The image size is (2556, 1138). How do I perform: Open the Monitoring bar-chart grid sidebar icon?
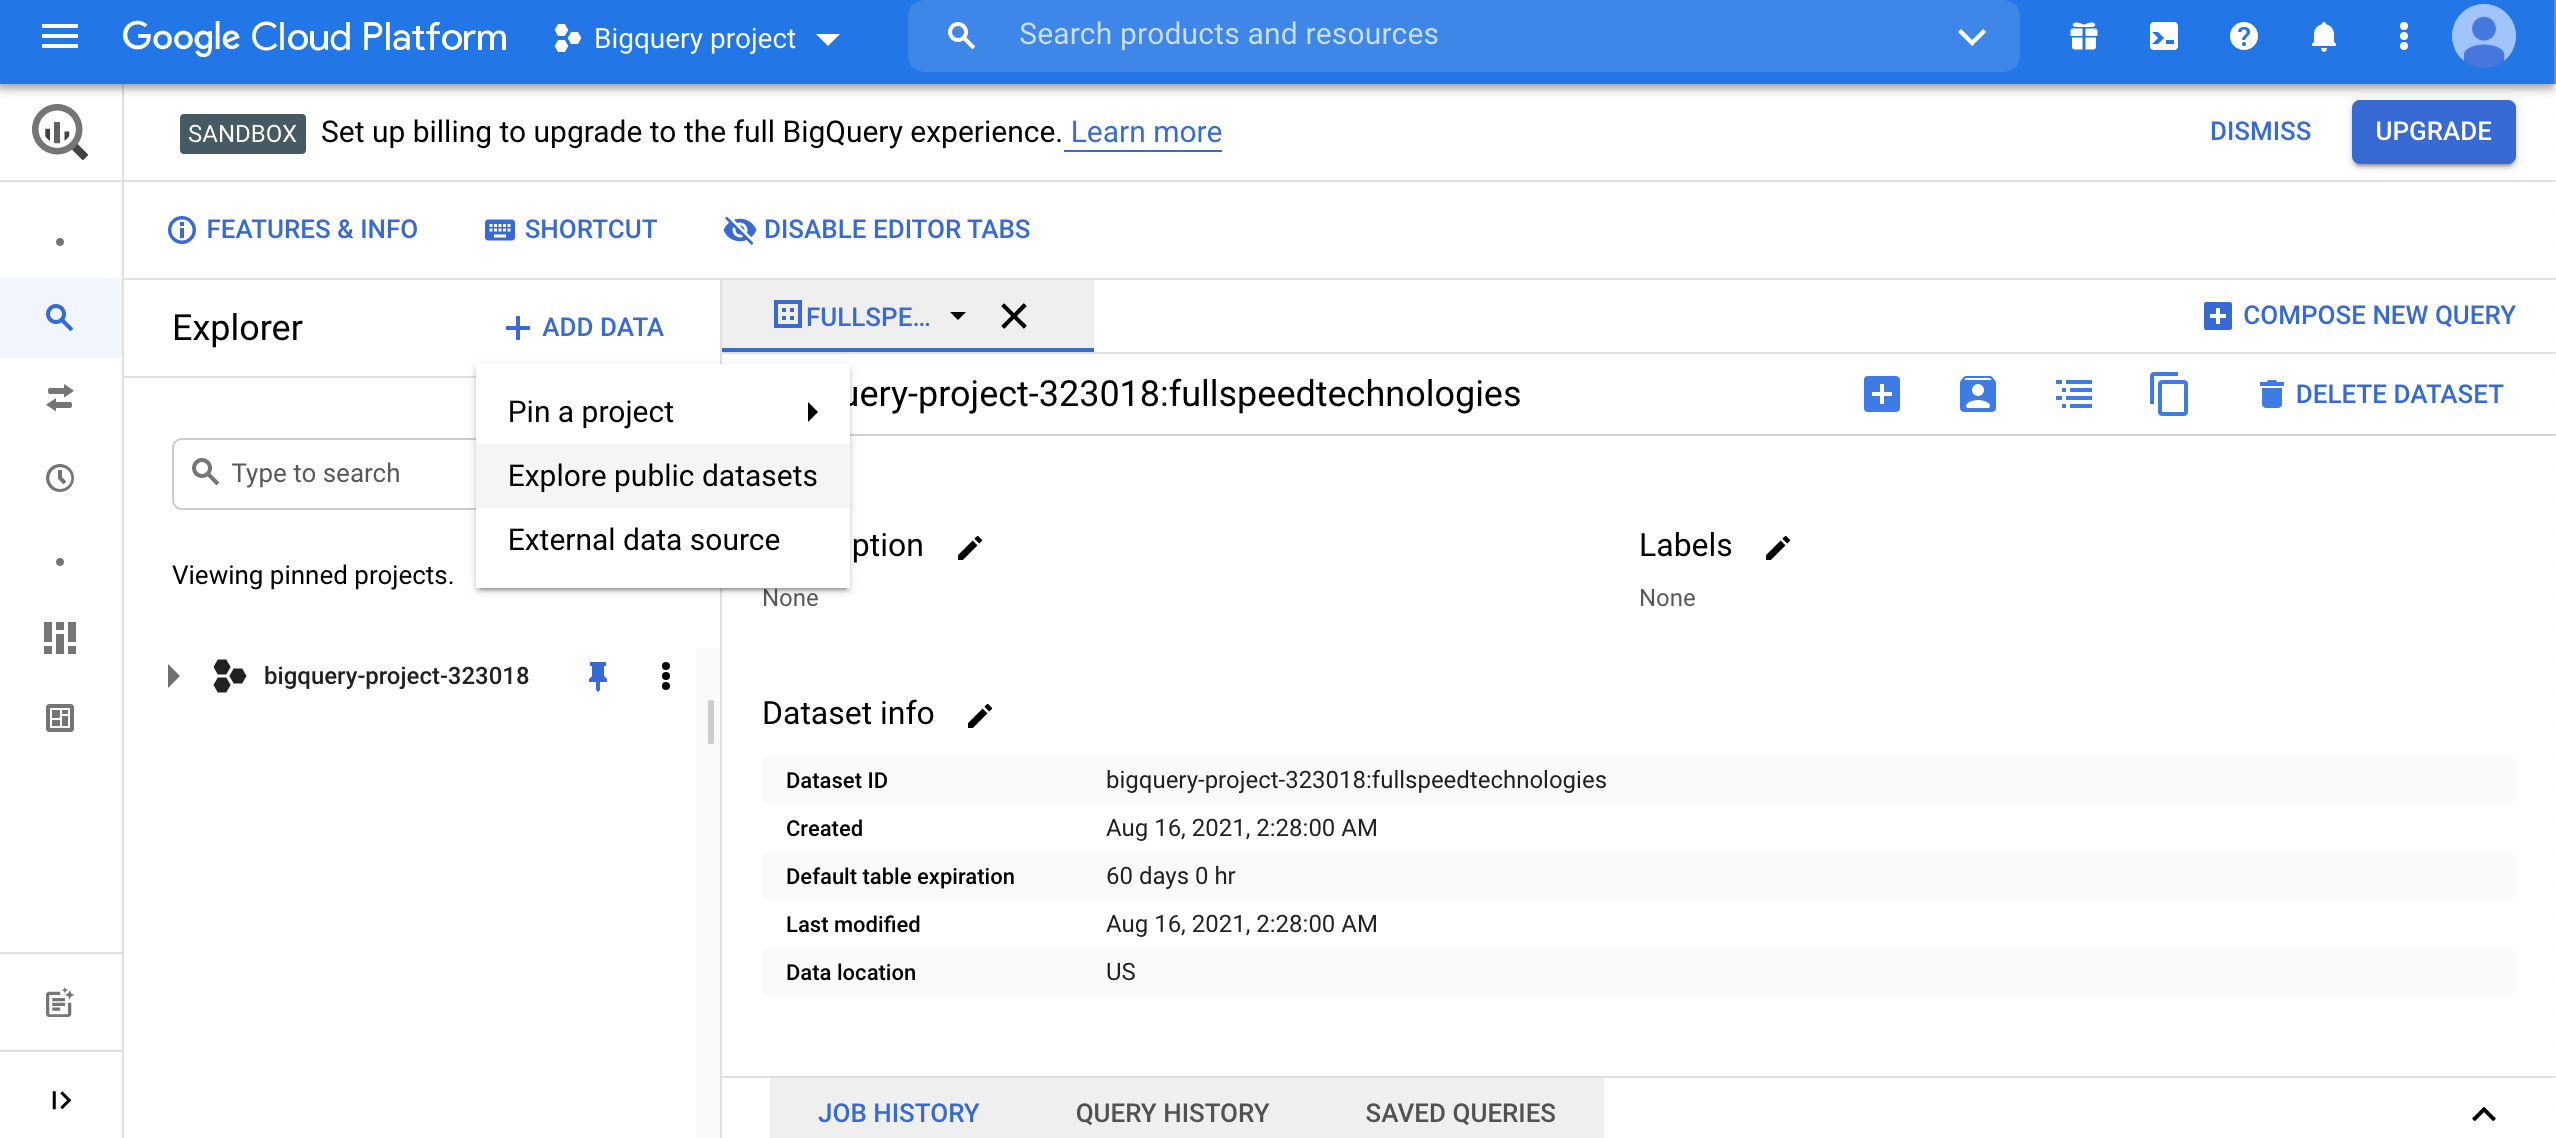(x=60, y=638)
